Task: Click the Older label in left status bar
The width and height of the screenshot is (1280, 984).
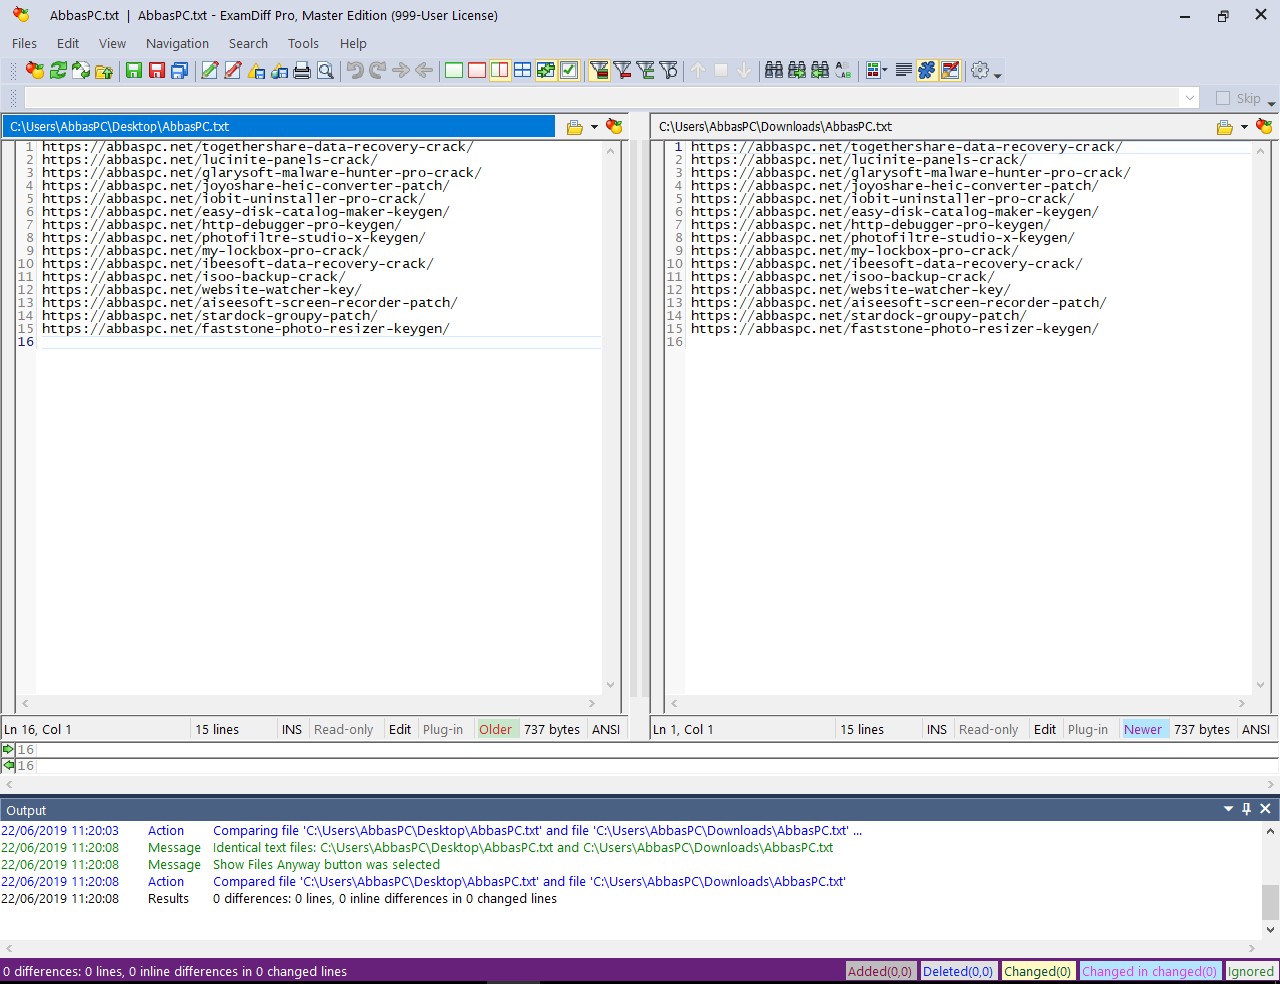Action: coord(496,729)
